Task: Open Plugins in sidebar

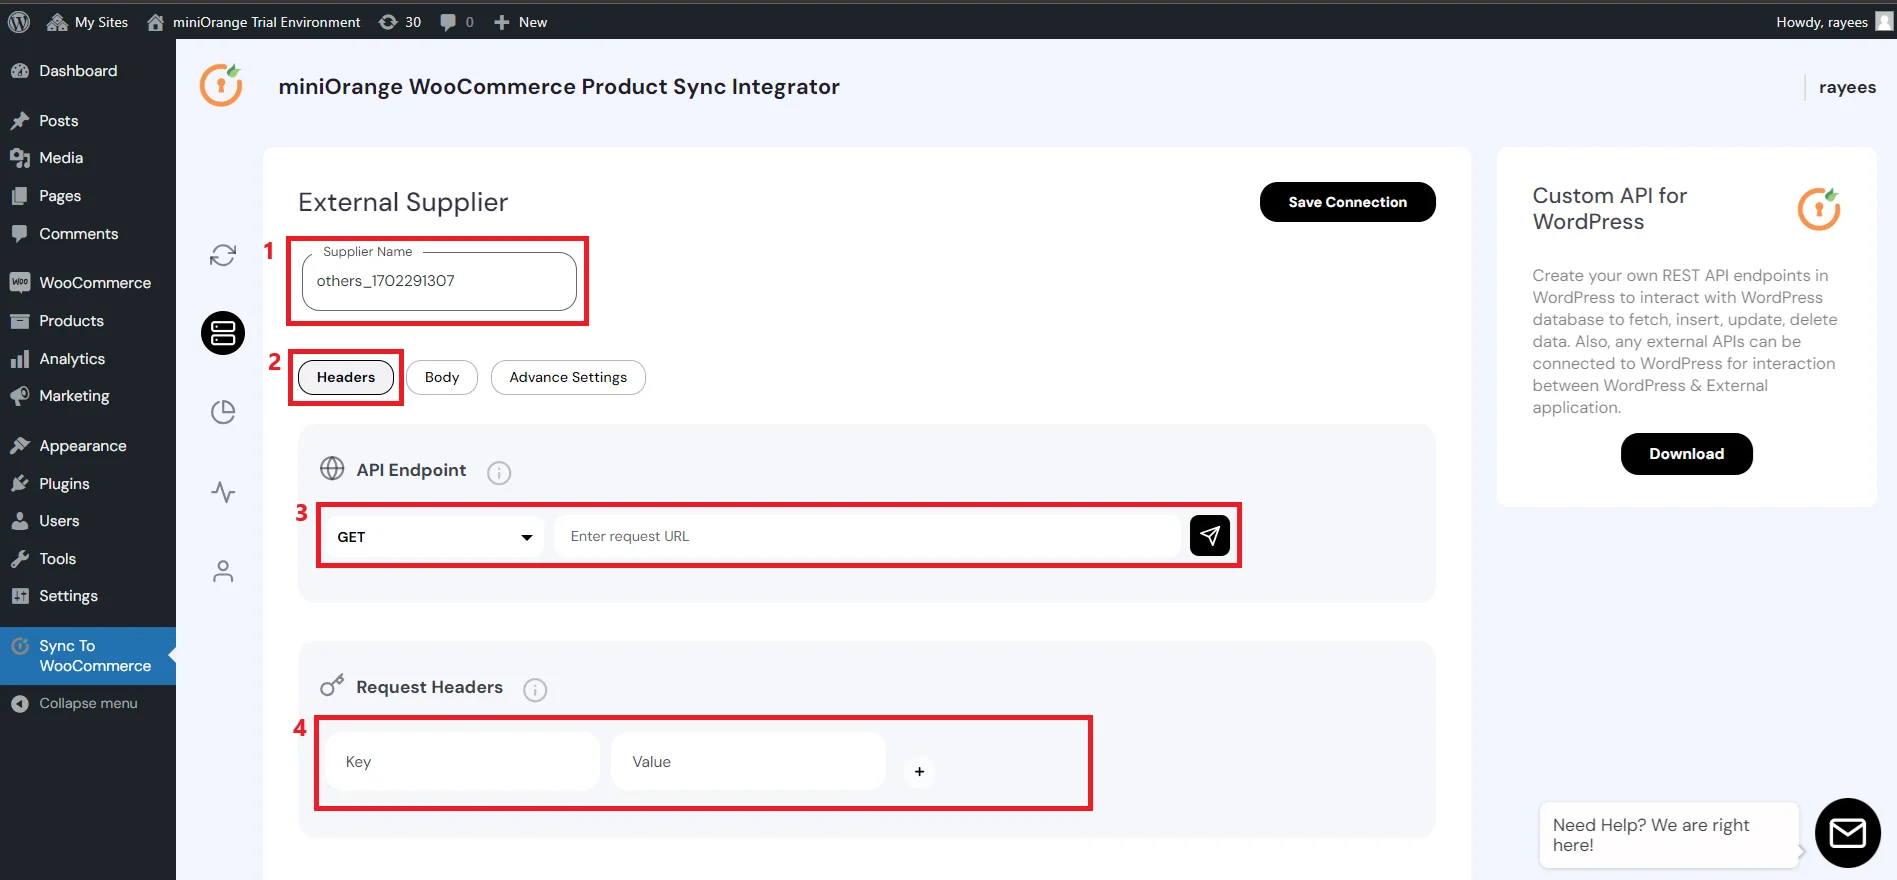Action: pos(88,483)
